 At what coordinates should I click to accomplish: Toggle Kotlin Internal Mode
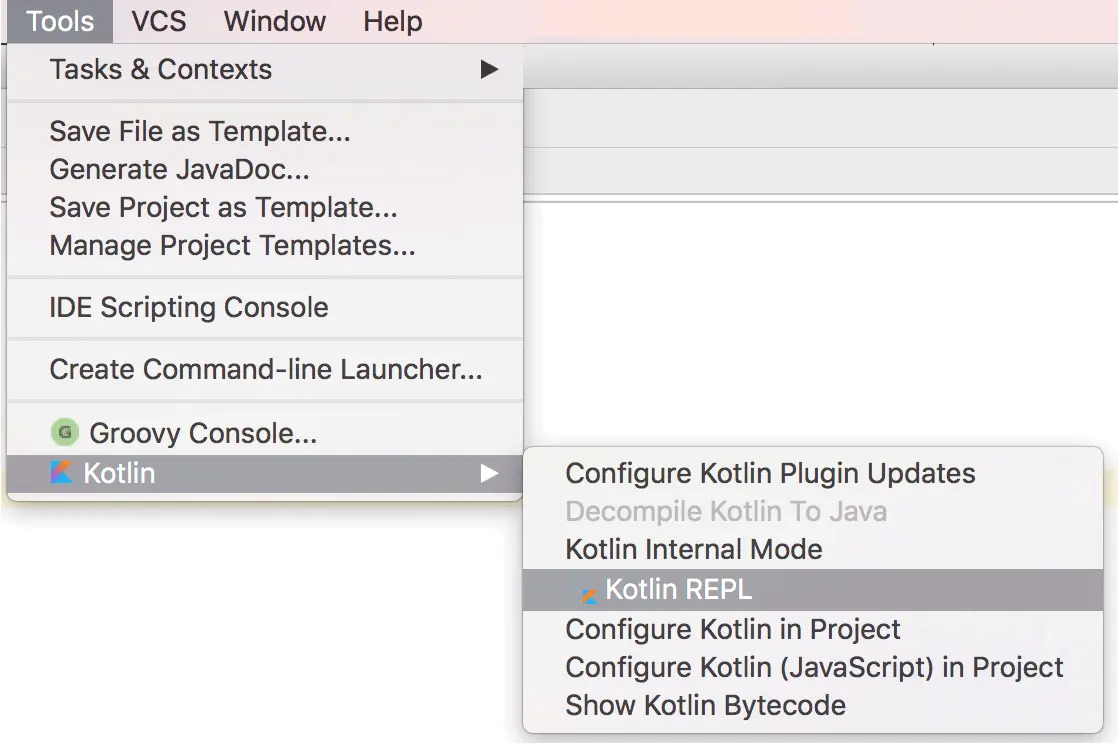coord(813,549)
